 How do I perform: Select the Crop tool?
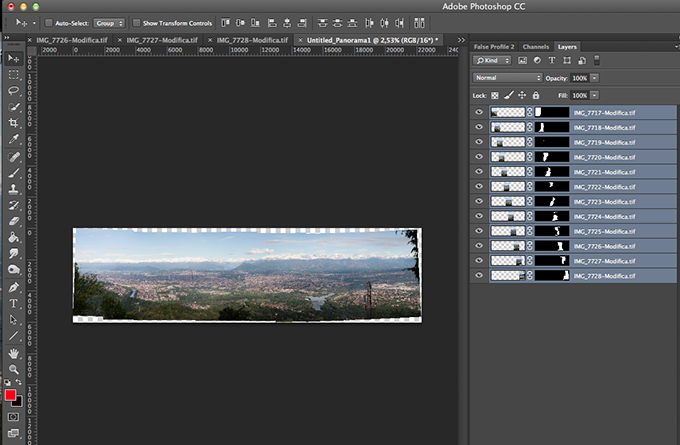14,123
